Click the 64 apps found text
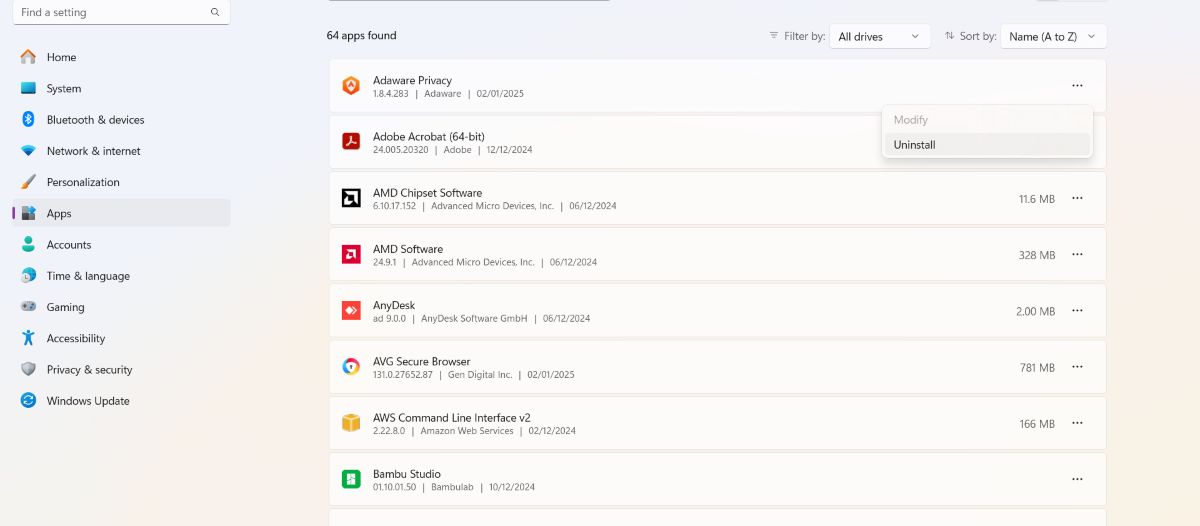1200x526 pixels. click(362, 35)
